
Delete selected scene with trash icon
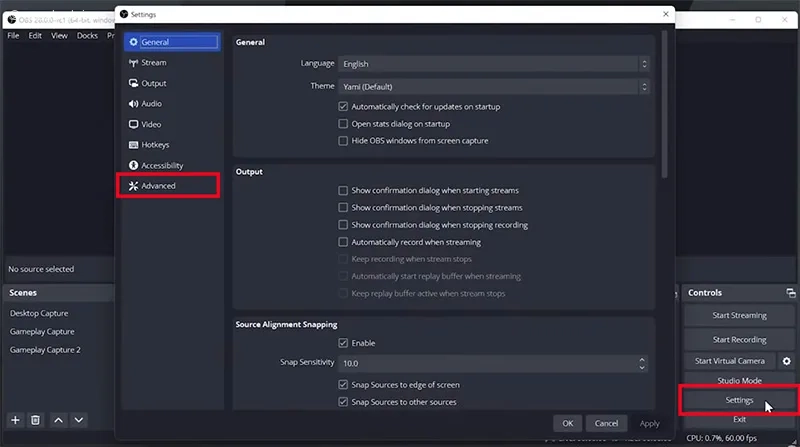point(35,420)
